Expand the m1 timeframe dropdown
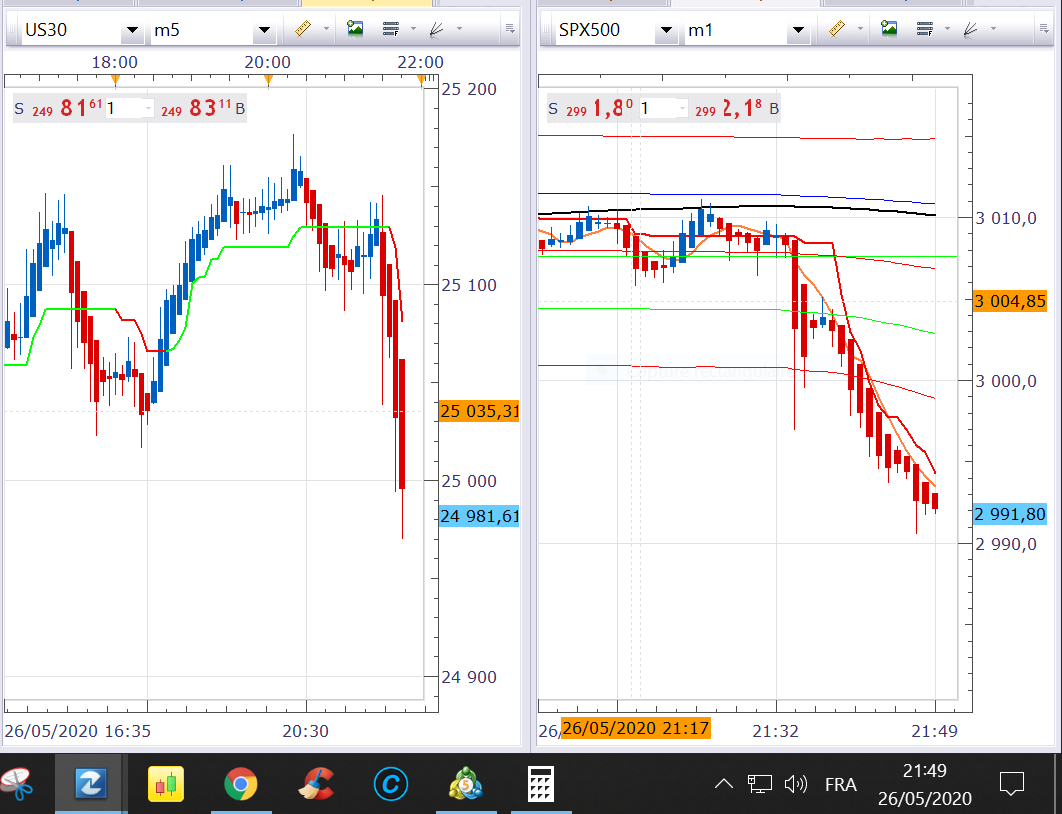 pos(798,32)
